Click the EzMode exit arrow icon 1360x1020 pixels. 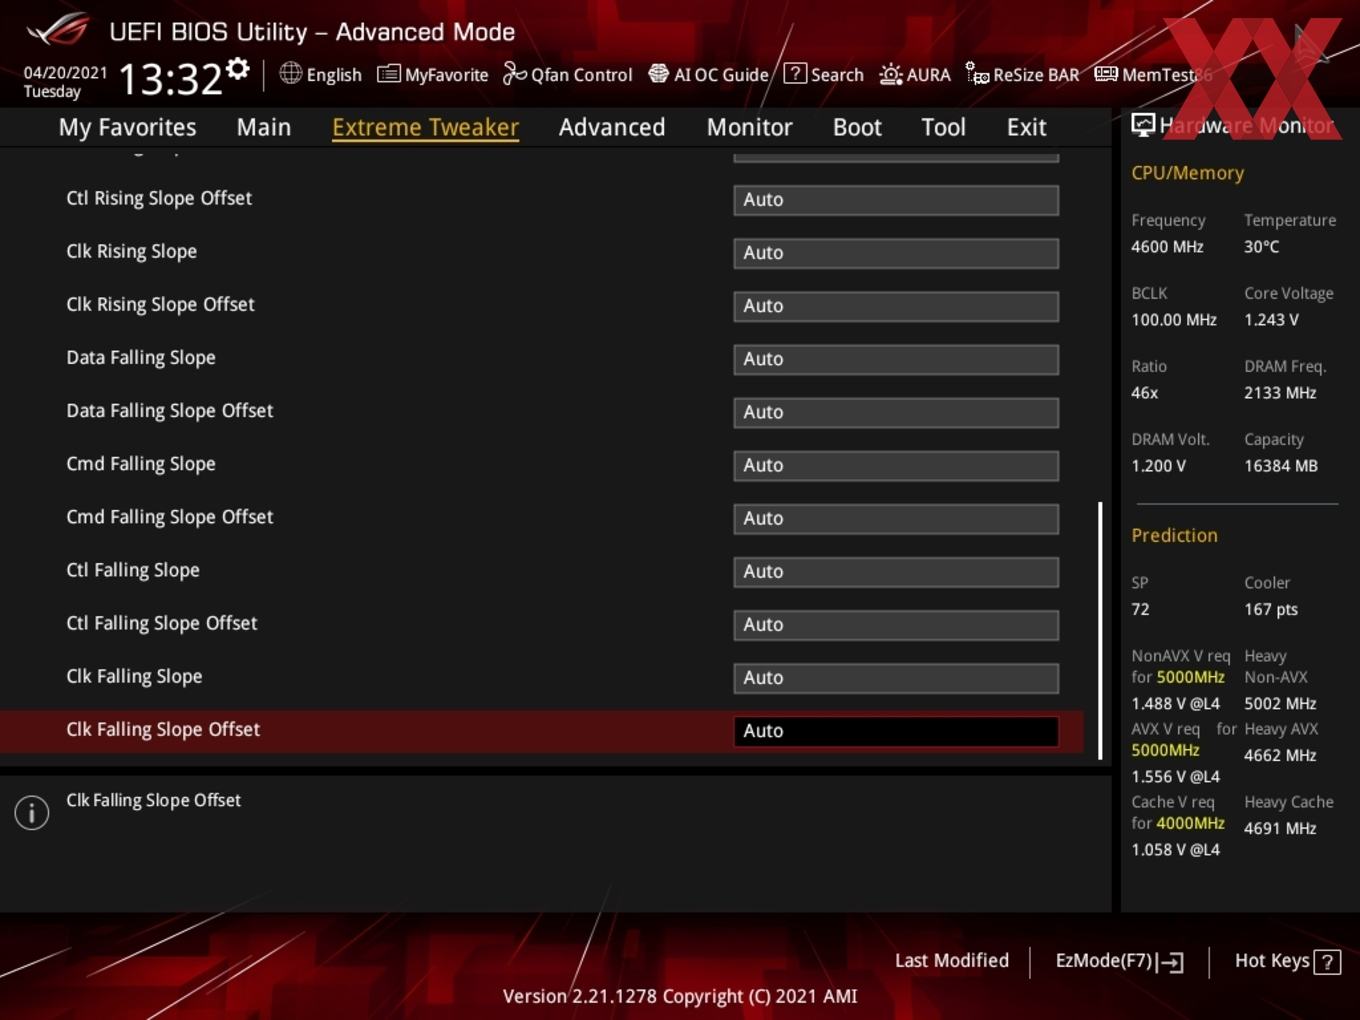(x=1171, y=962)
